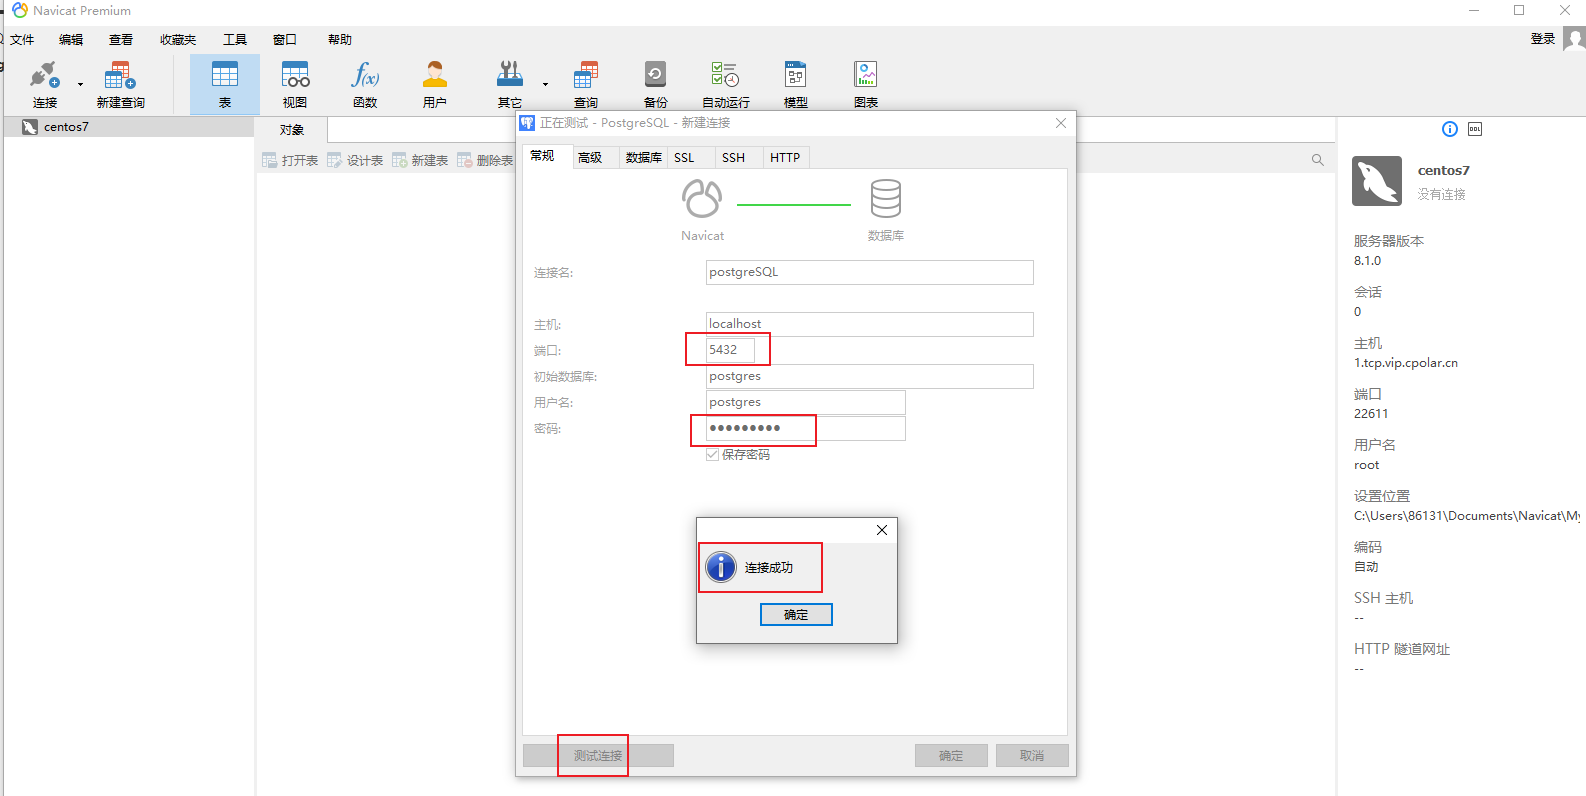The height and width of the screenshot is (796, 1586).
Task: Focus the 端口 port field
Action: point(730,350)
